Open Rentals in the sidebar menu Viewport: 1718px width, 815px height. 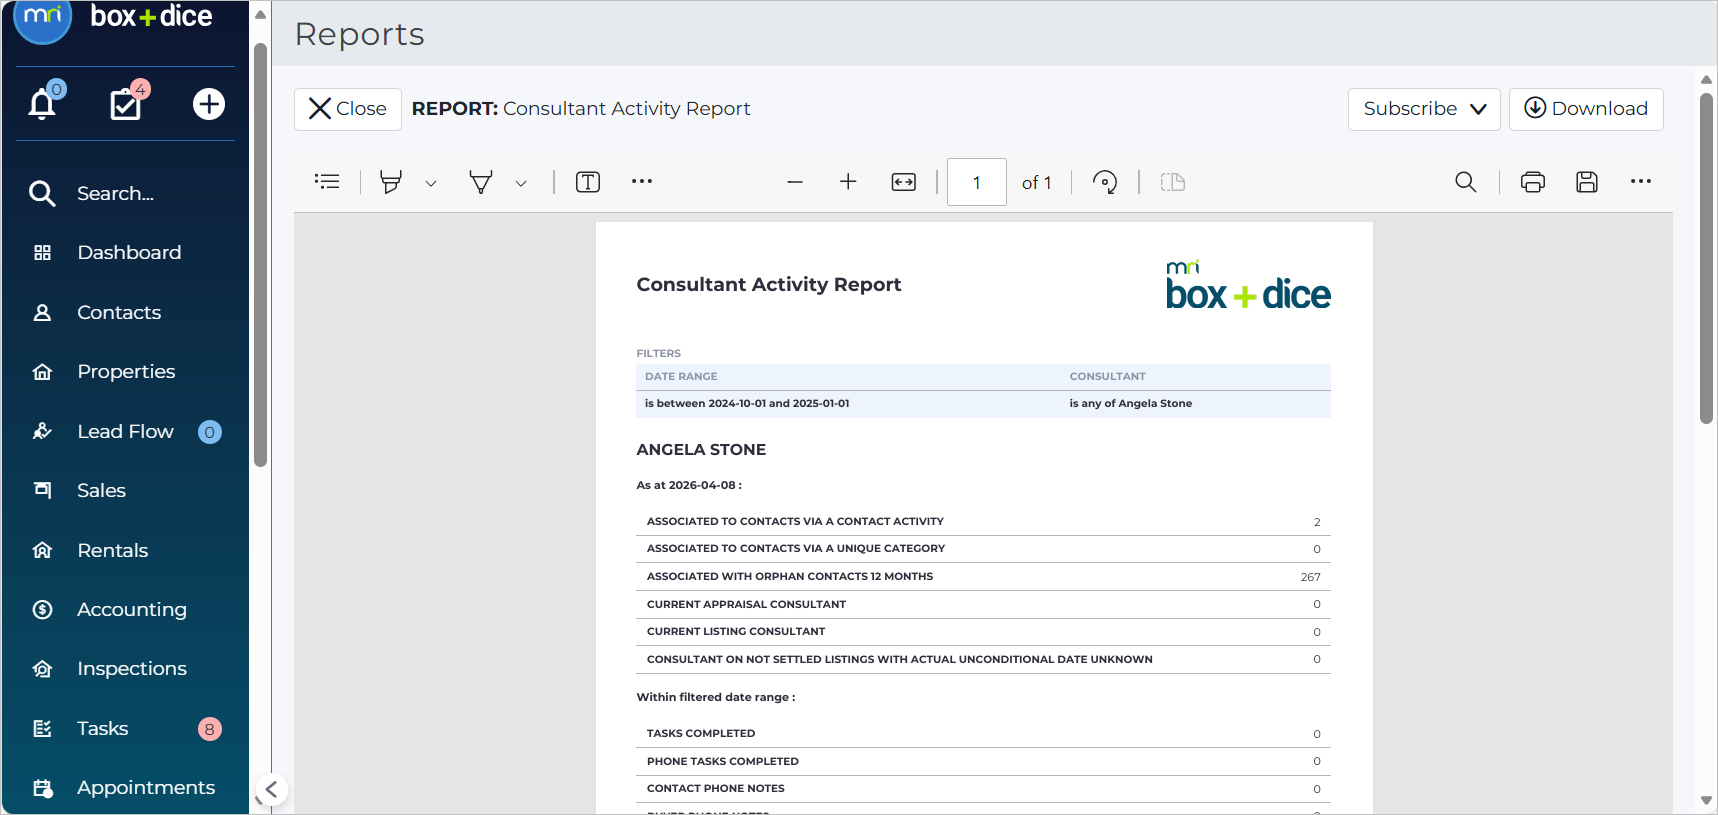tap(112, 551)
